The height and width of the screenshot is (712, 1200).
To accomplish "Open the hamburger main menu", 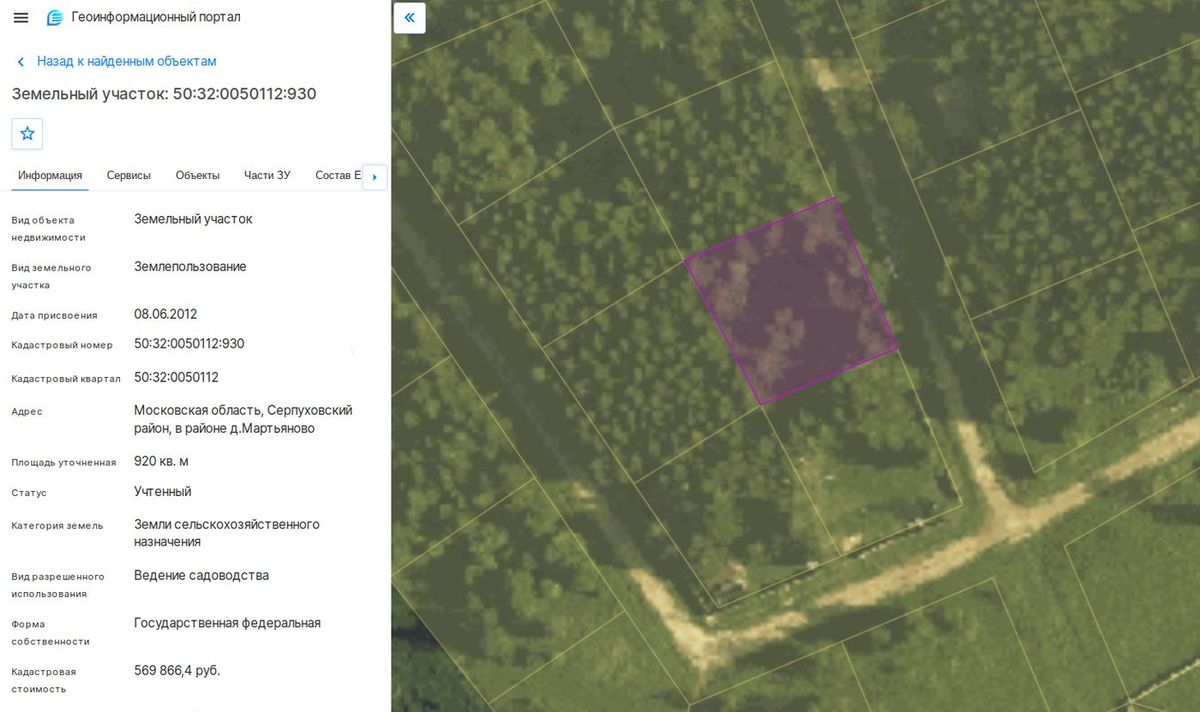I will coord(21,17).
